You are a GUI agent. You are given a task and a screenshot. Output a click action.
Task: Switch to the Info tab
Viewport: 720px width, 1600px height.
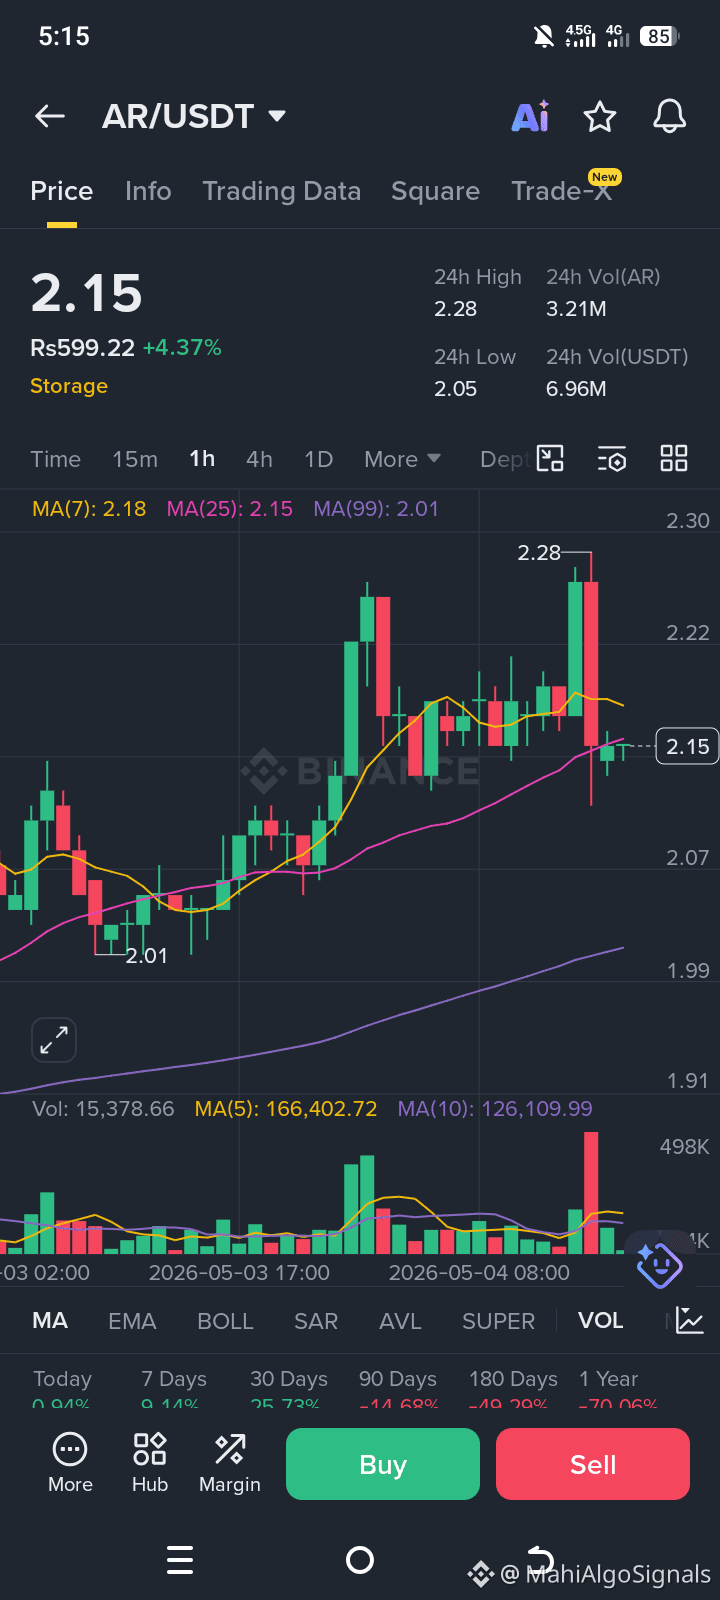[148, 191]
